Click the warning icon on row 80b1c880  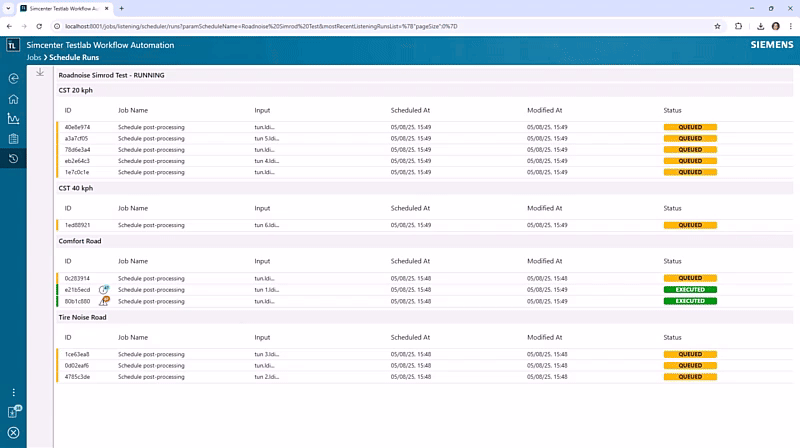pyautogui.click(x=104, y=301)
